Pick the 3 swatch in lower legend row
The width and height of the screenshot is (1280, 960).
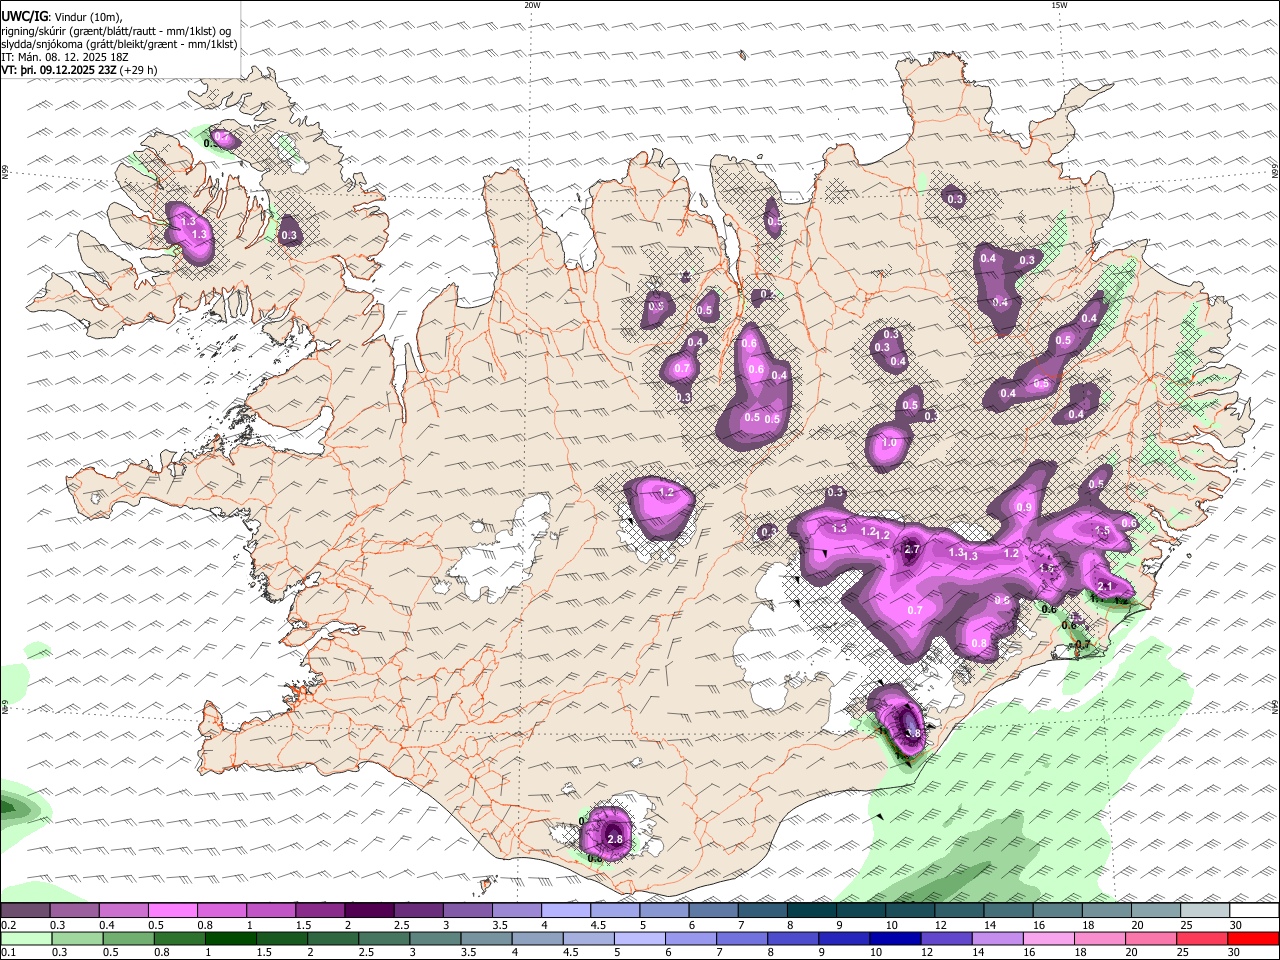pyautogui.click(x=435, y=938)
